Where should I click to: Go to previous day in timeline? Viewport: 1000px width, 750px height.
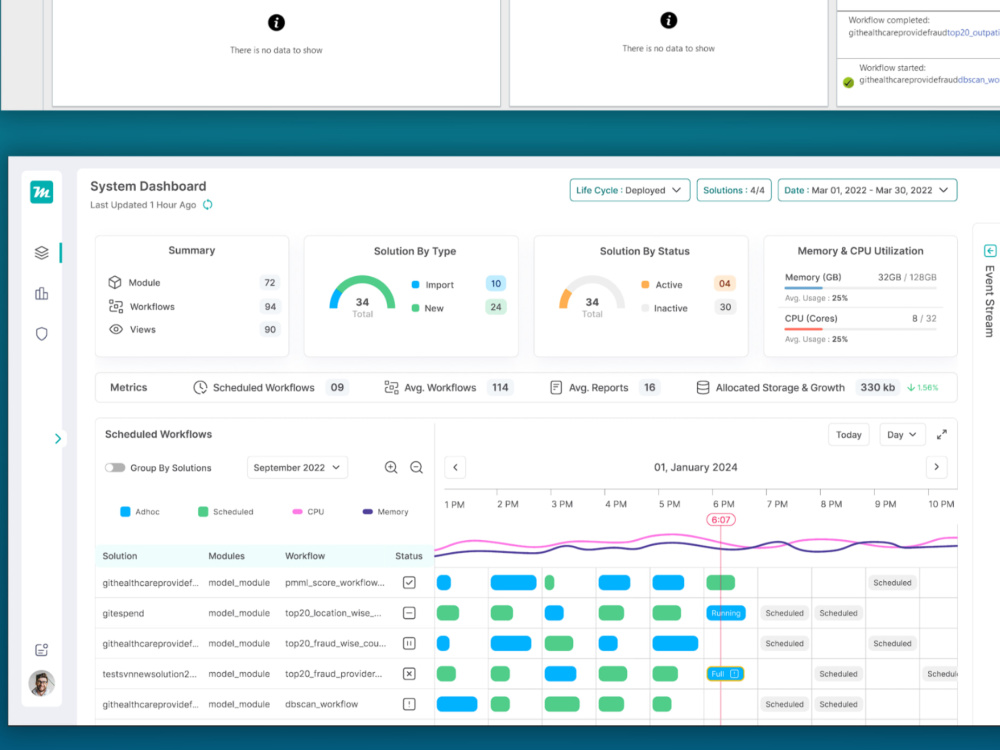click(455, 467)
